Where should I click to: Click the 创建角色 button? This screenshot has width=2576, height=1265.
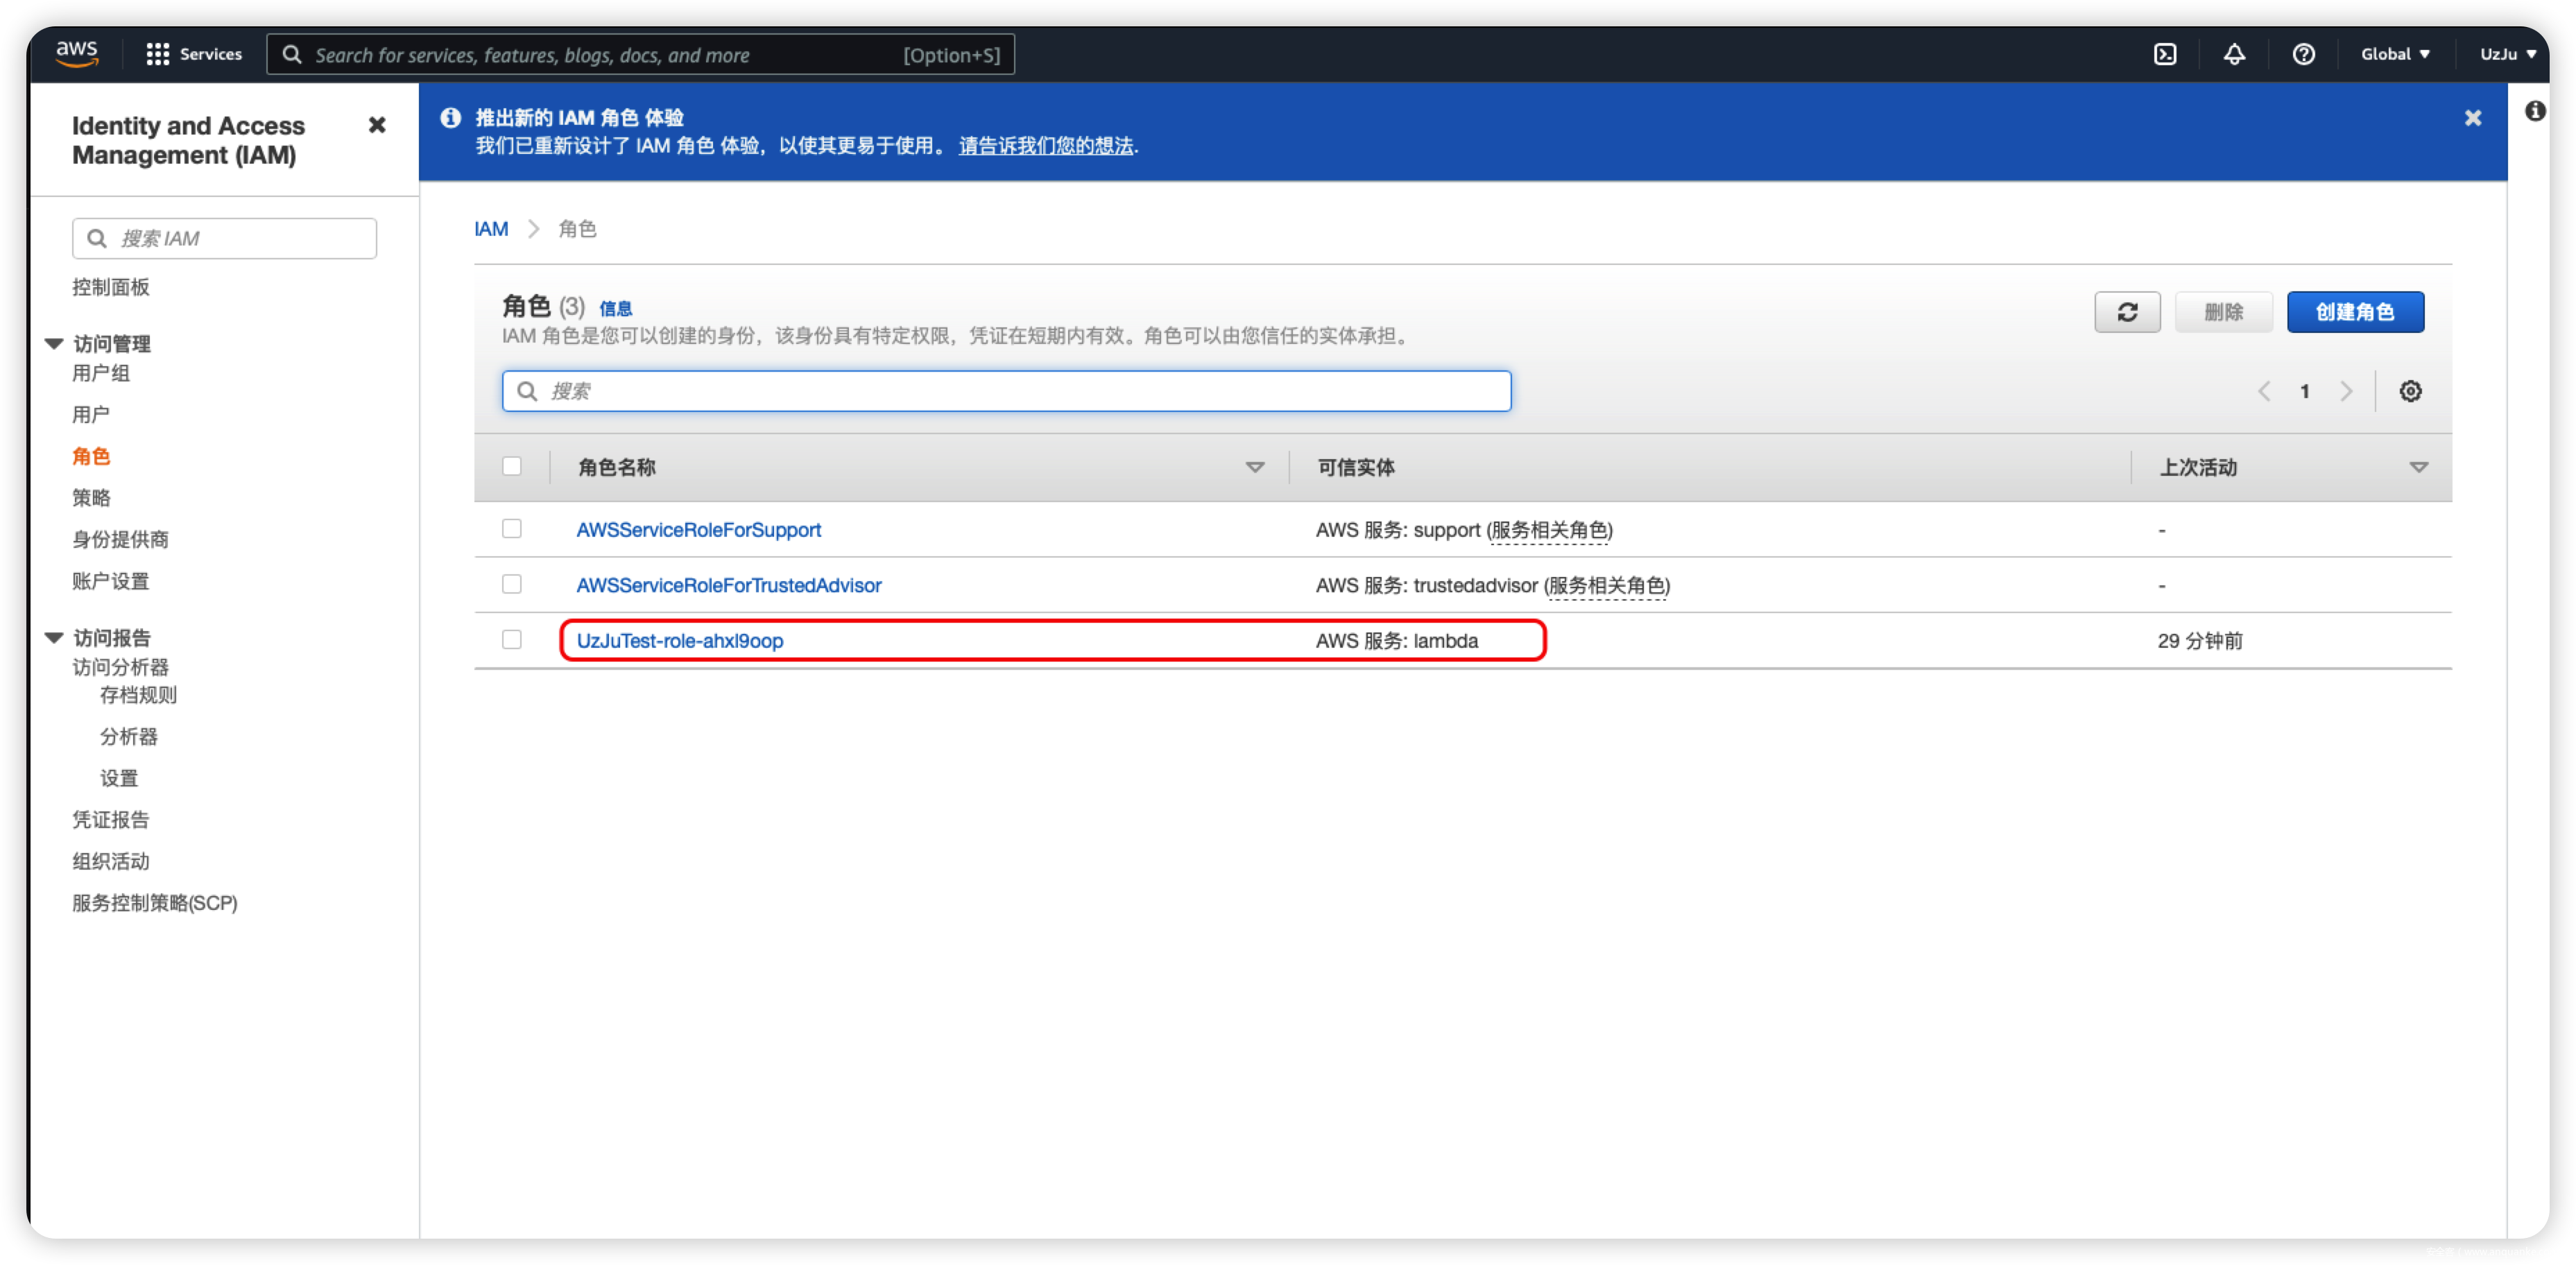2354,312
